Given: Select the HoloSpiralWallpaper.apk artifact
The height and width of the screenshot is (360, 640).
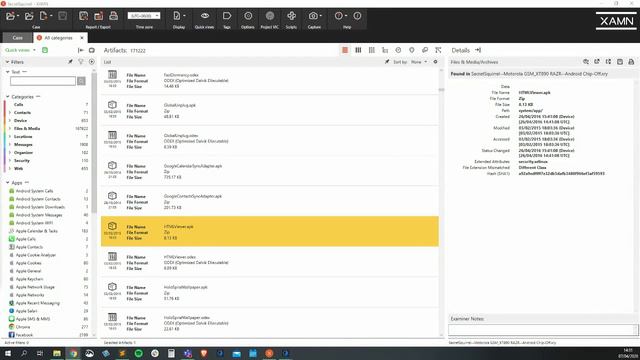Looking at the screenshot, I should (x=270, y=292).
